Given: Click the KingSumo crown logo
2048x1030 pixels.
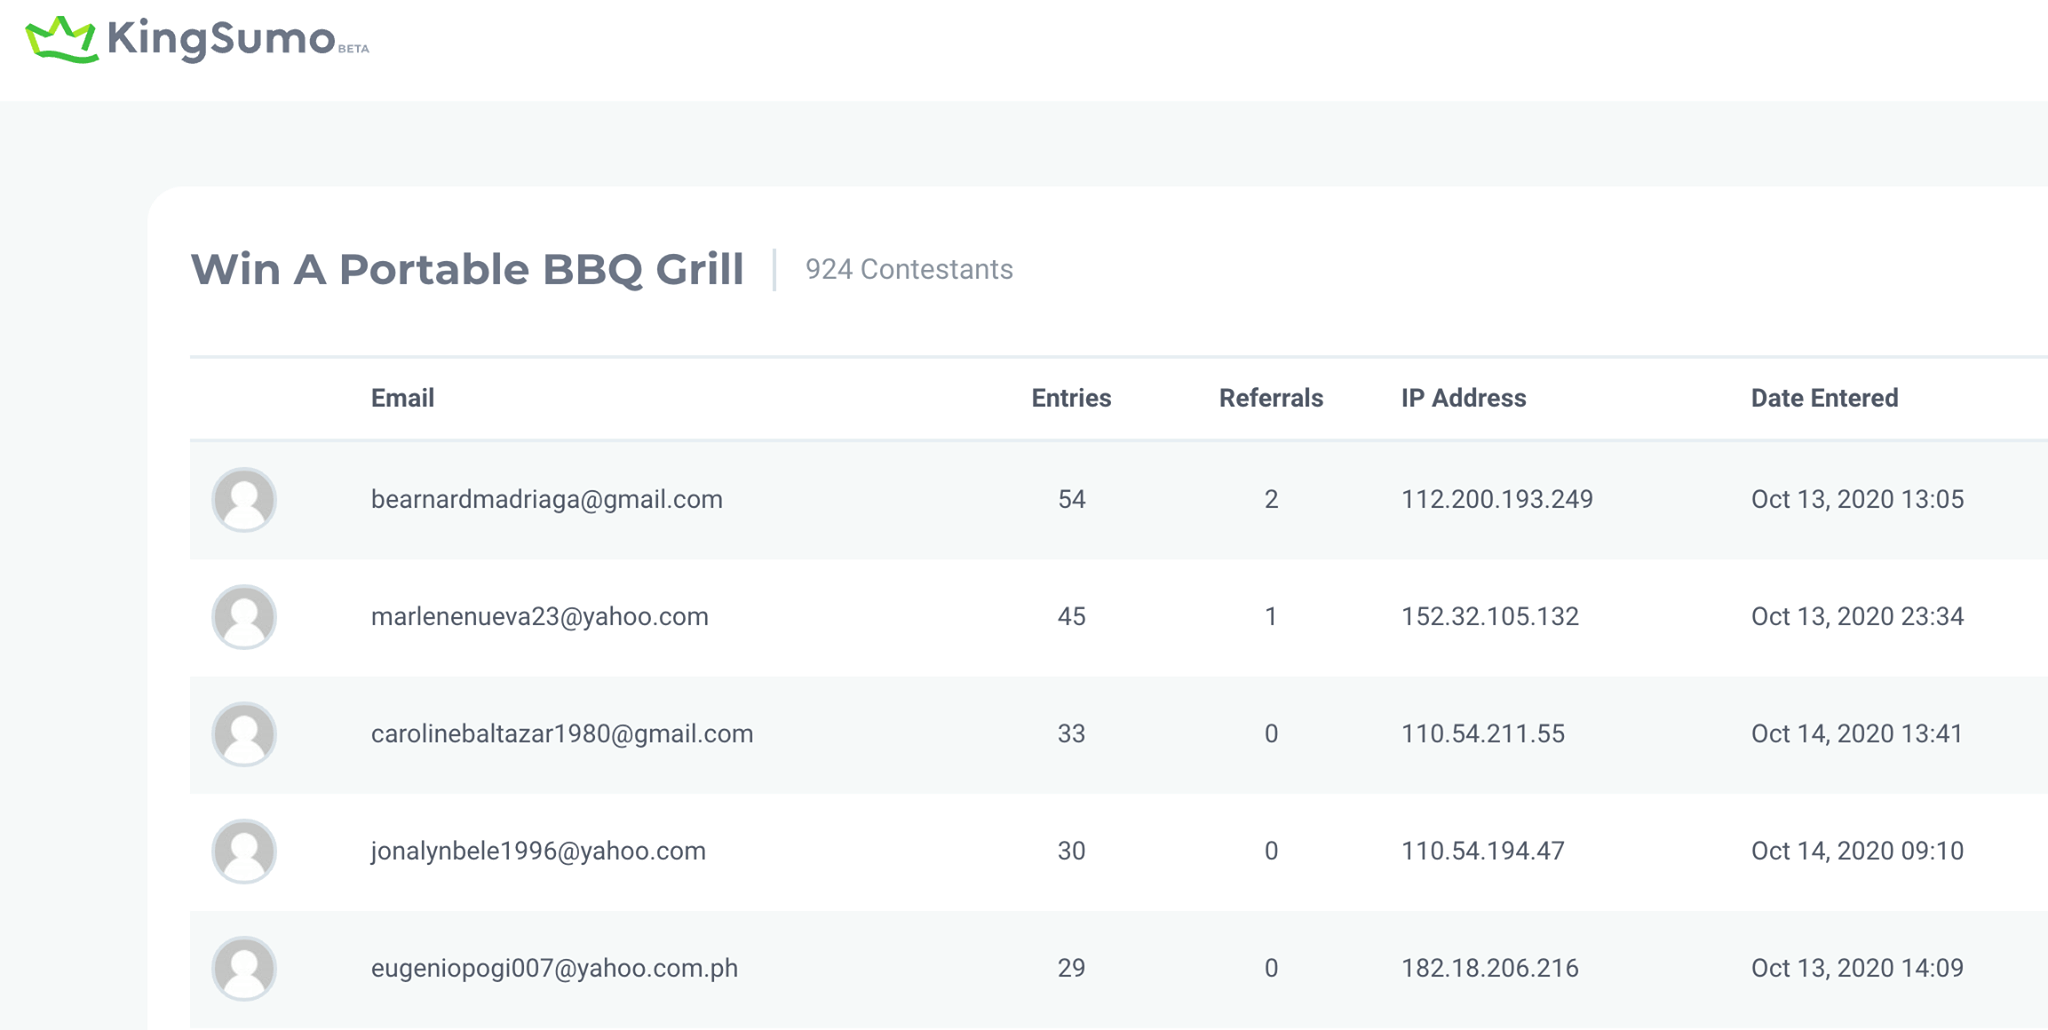Looking at the screenshot, I should 62,40.
